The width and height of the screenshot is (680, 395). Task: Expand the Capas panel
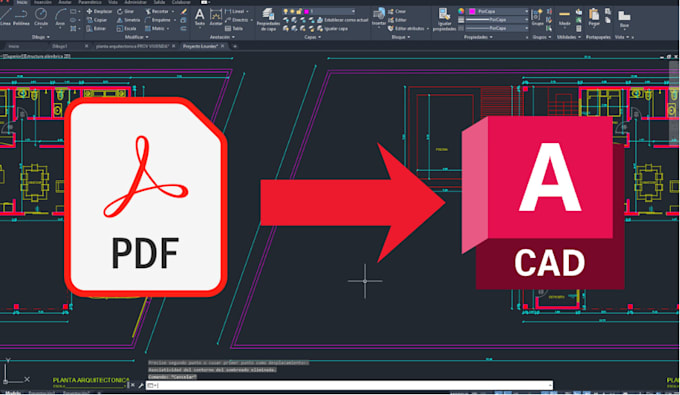click(x=312, y=37)
